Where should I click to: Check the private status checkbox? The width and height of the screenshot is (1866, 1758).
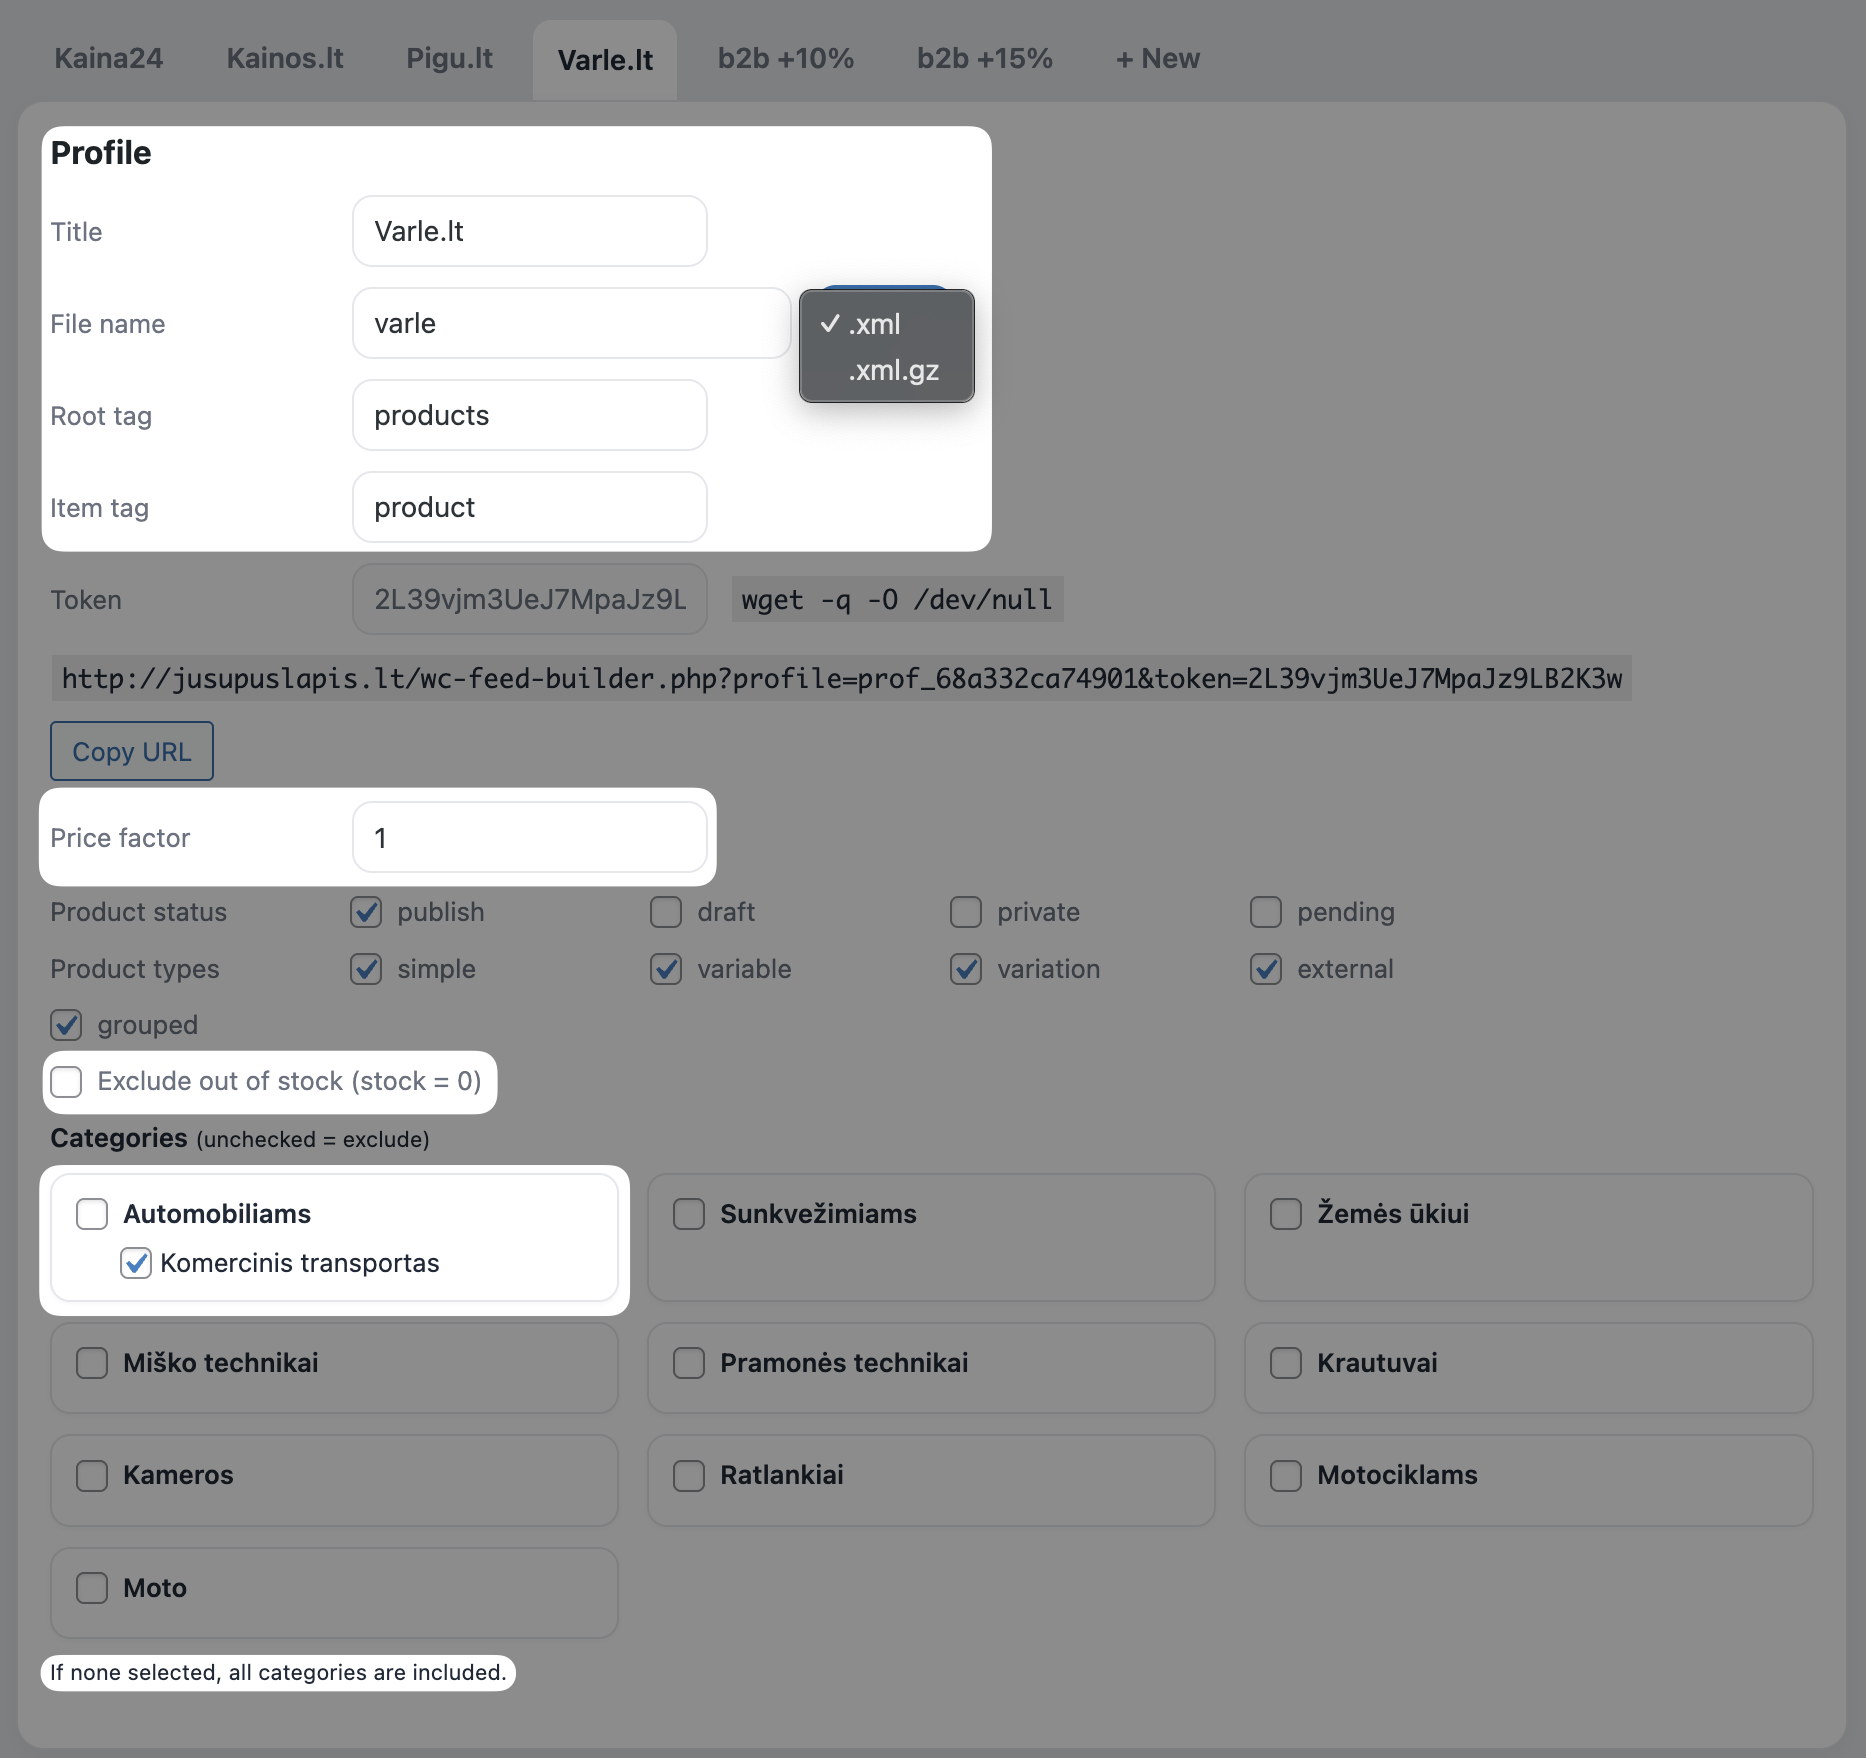point(966,912)
